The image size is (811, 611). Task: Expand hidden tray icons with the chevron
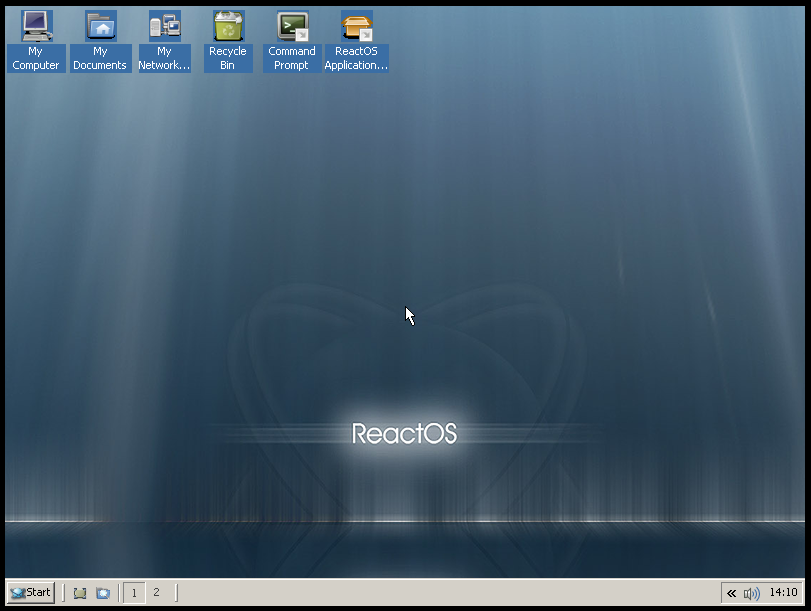coord(732,593)
